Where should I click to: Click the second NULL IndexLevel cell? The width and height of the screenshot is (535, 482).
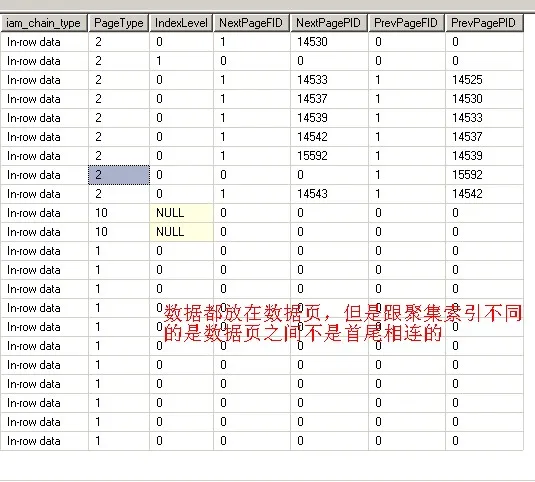coord(181,232)
